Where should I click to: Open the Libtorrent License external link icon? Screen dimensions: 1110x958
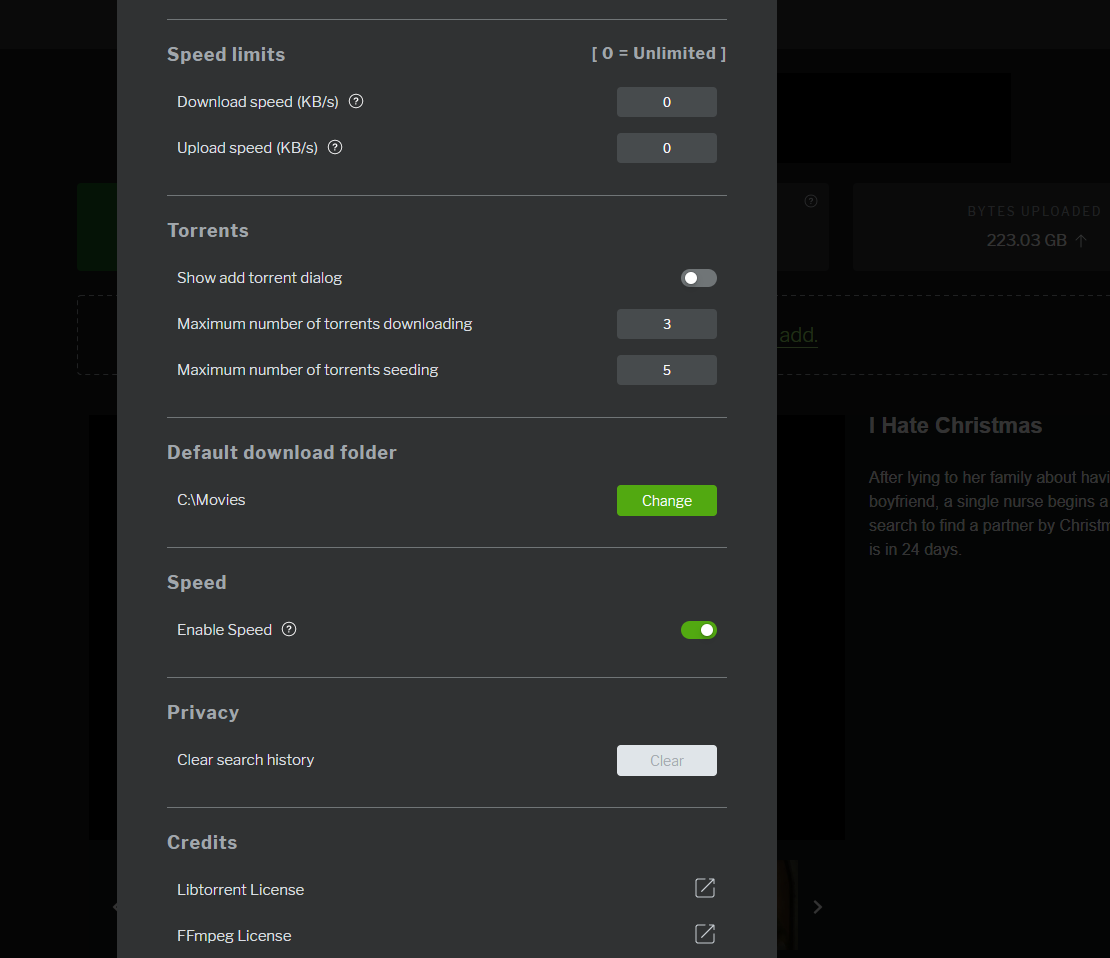tap(704, 888)
